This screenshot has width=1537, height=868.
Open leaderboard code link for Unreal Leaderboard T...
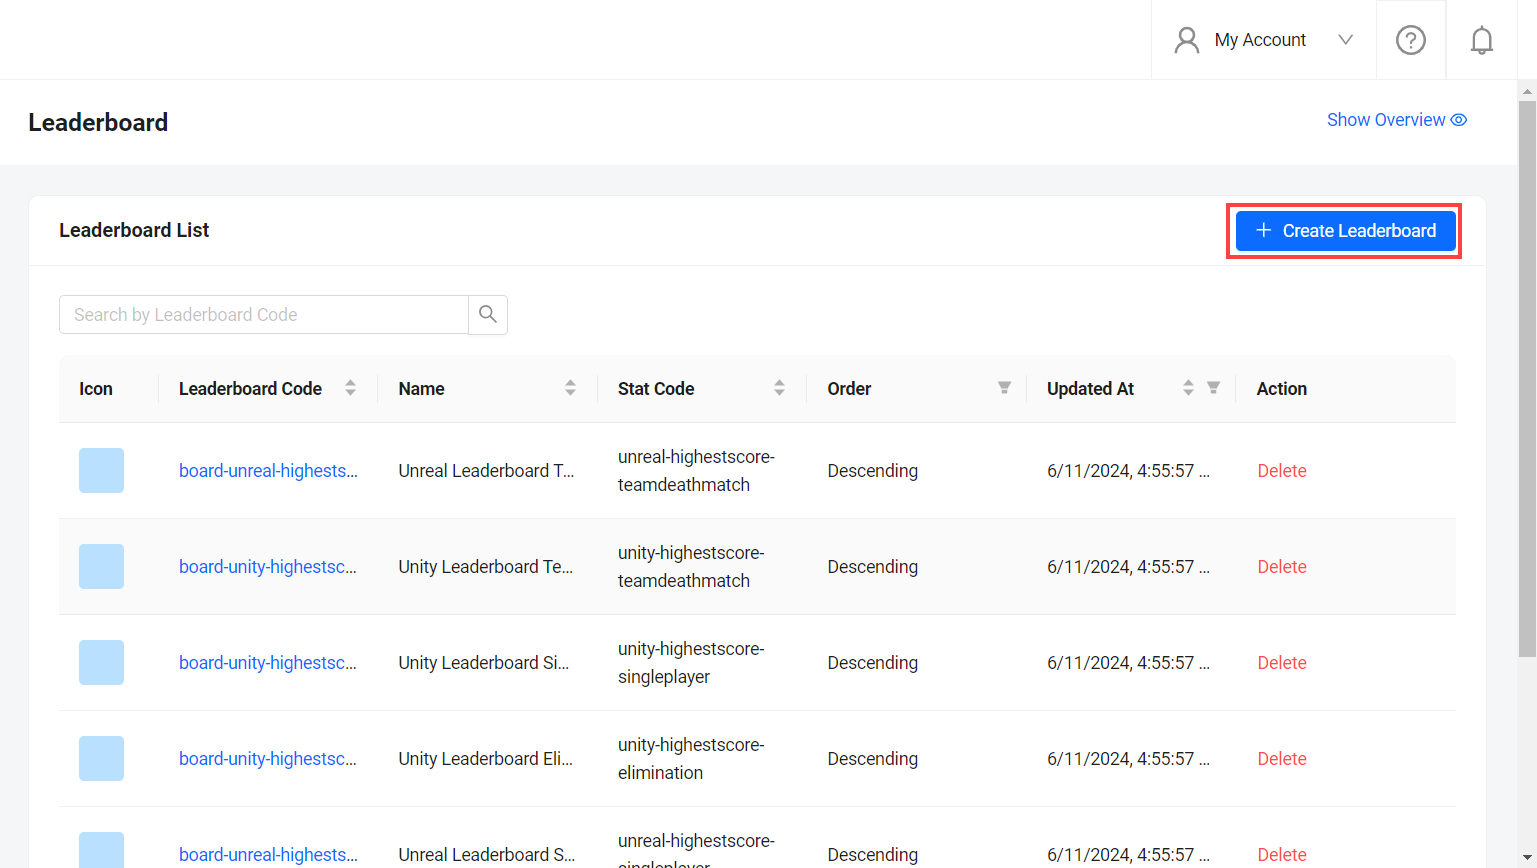coord(268,471)
